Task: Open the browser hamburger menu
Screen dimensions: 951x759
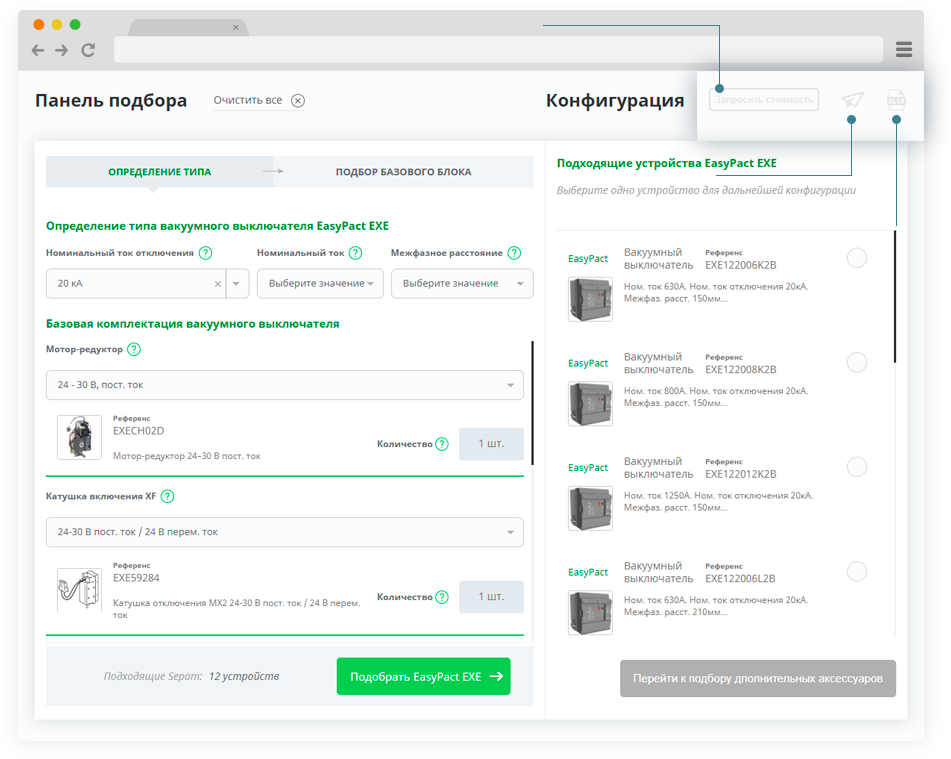Action: point(904,49)
